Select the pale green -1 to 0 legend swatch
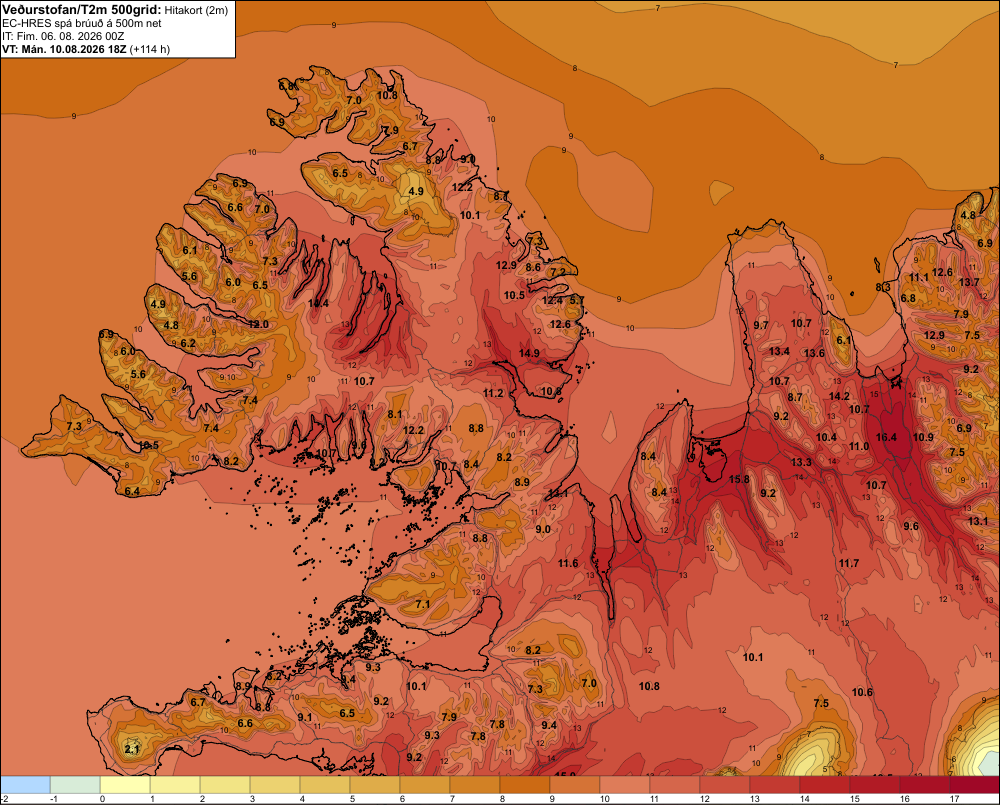 [75, 785]
